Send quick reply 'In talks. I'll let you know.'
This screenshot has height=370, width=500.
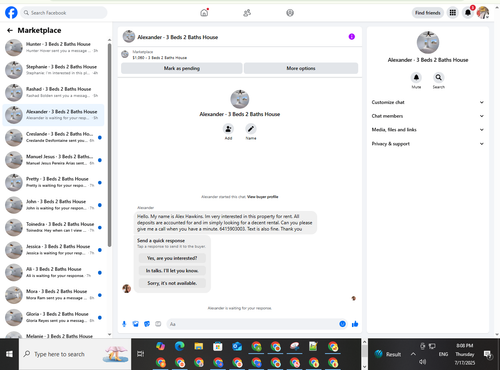click(x=172, y=271)
